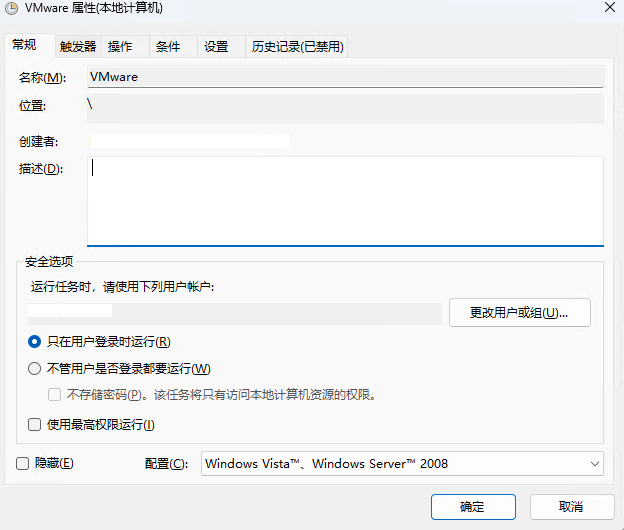Click the 取消 button
624x530 pixels.
tap(571, 507)
